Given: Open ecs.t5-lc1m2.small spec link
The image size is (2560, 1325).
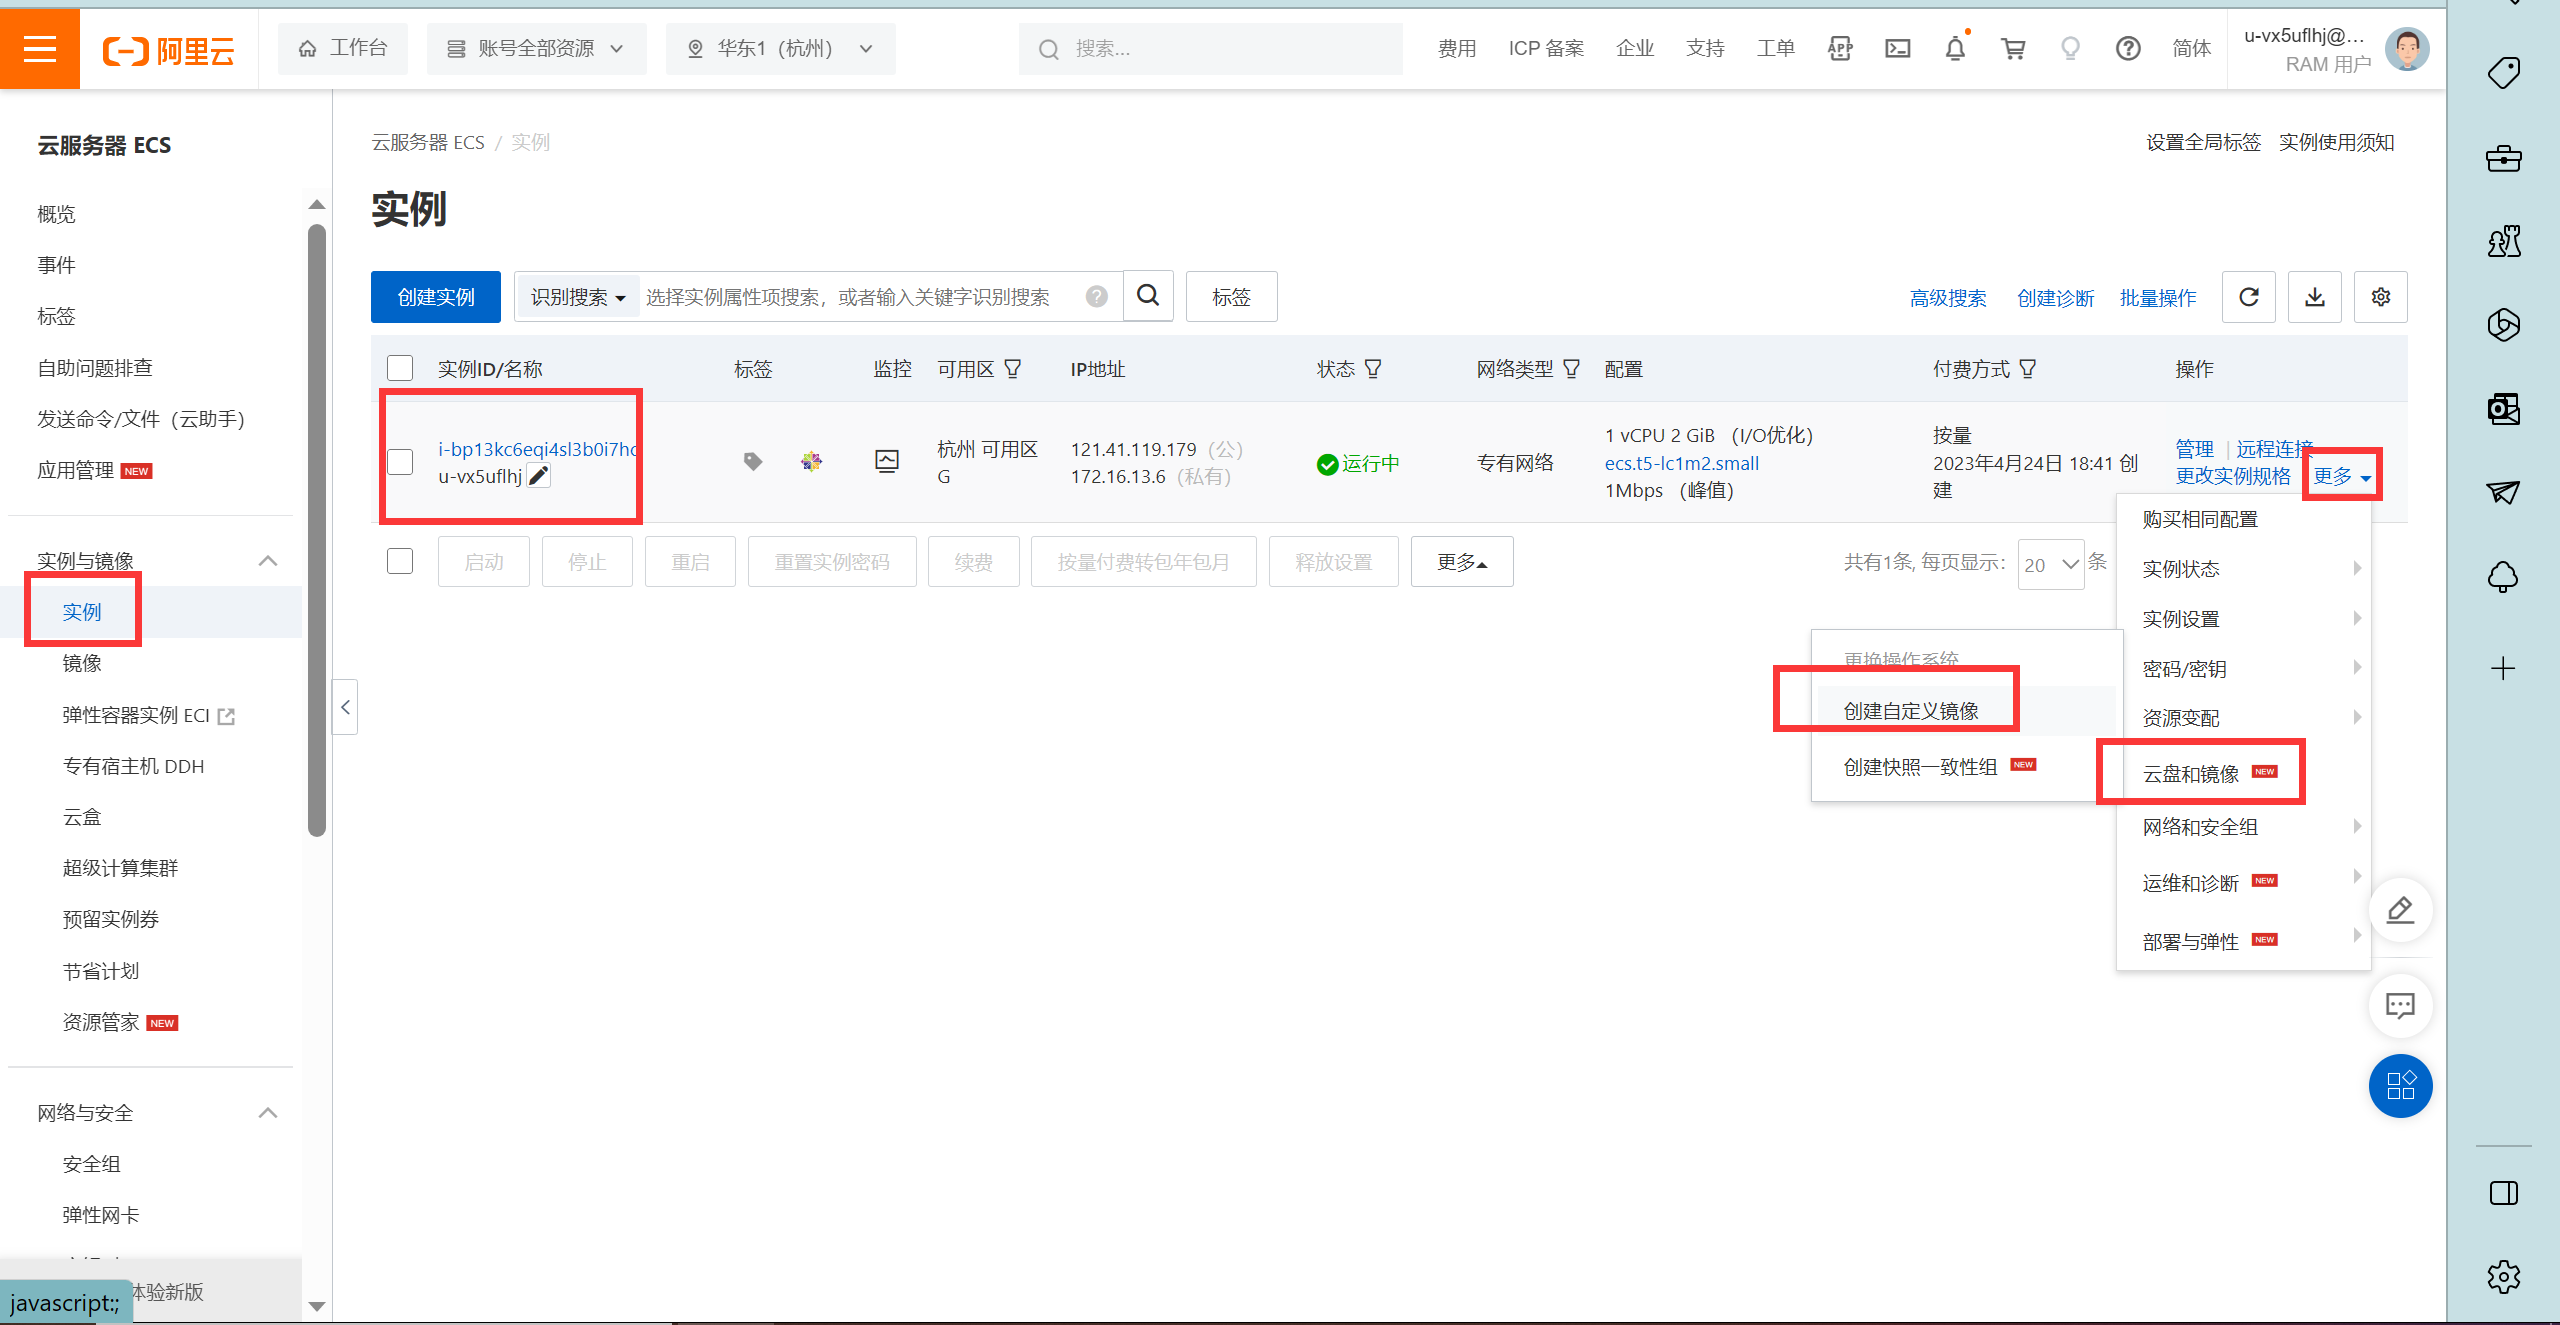Looking at the screenshot, I should (x=1682, y=463).
